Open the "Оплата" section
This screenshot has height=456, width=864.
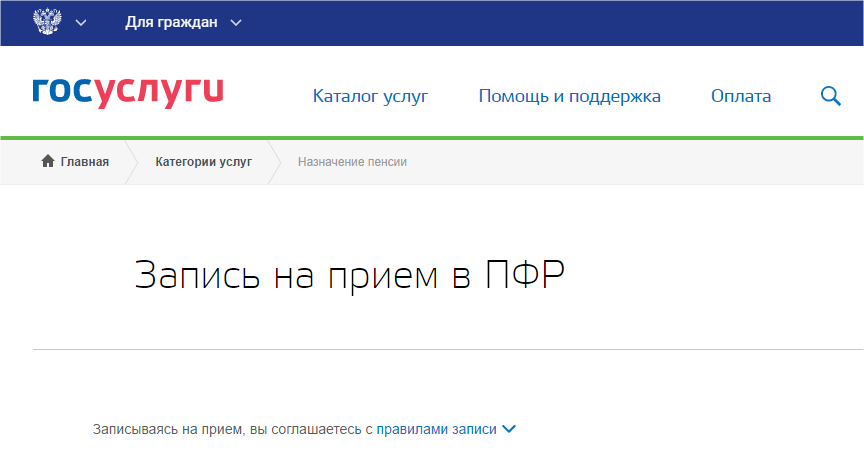click(x=741, y=96)
